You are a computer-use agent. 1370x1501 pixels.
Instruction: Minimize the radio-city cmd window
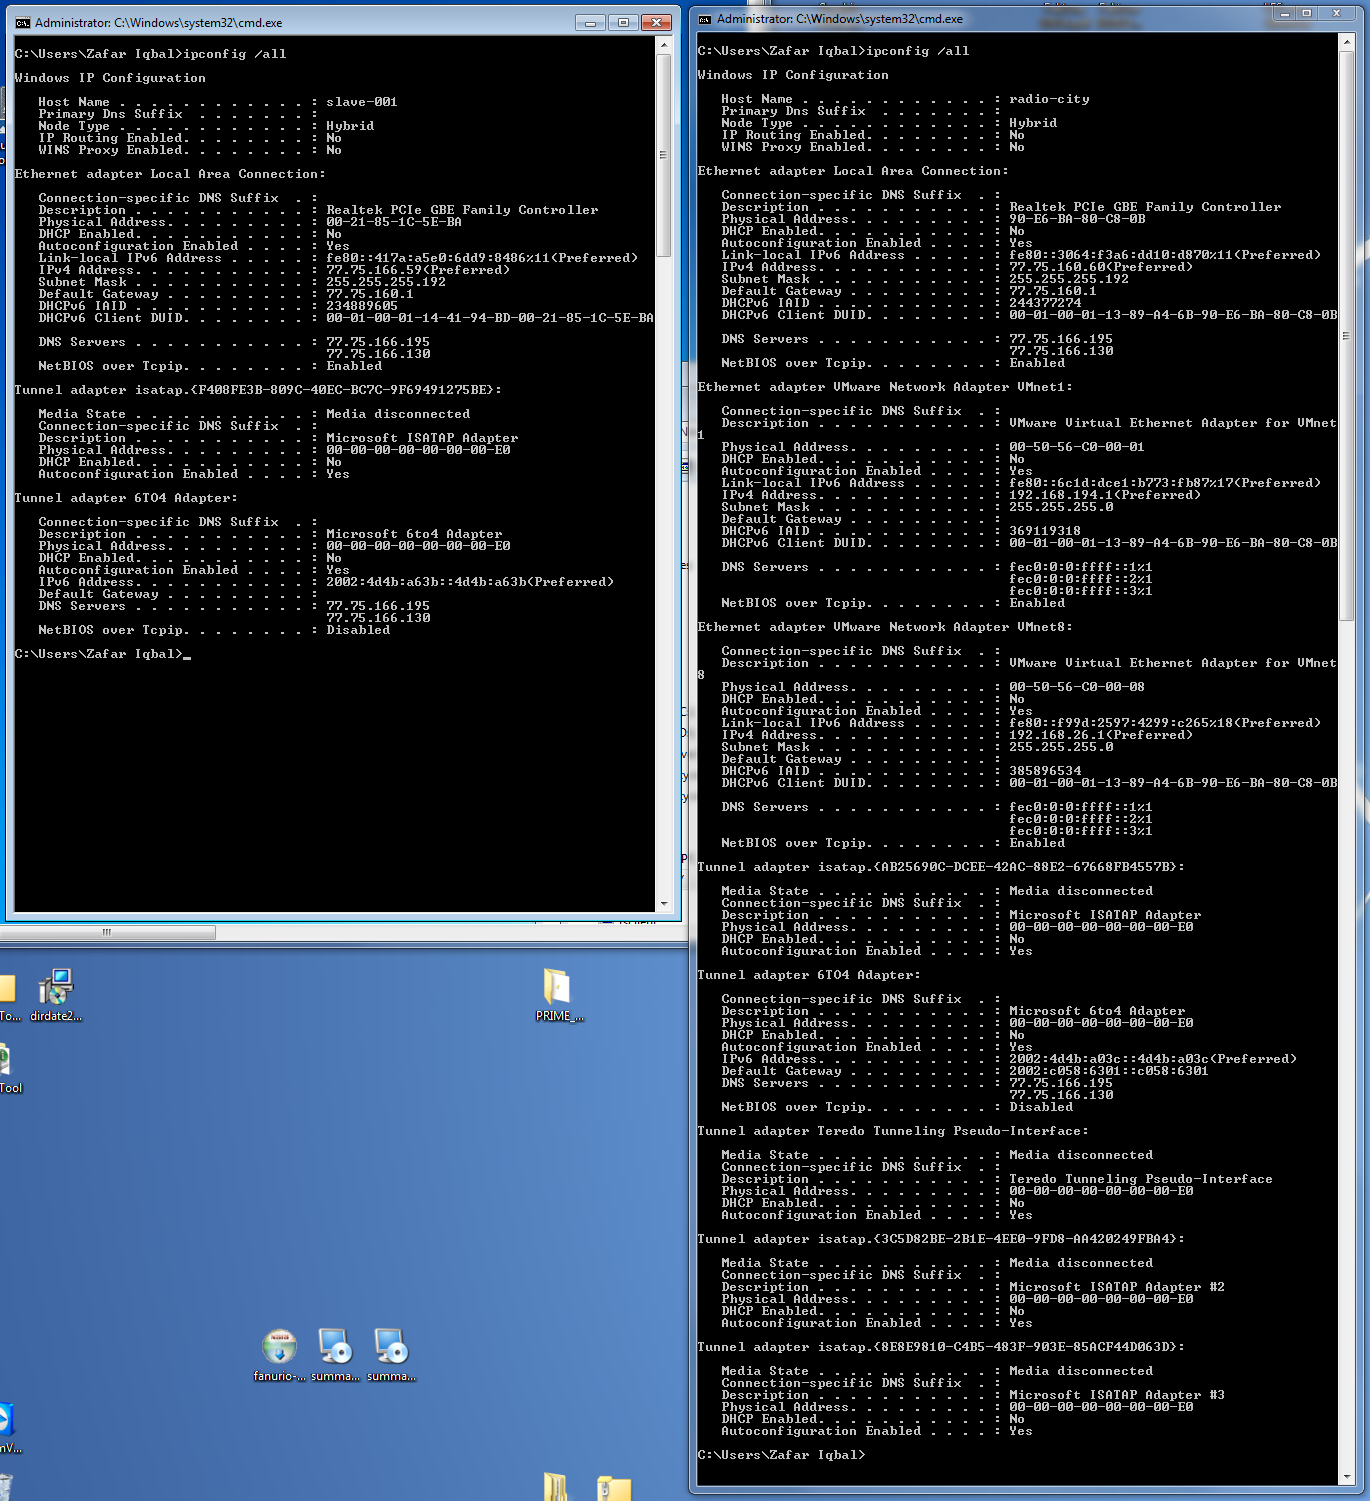point(1283,14)
